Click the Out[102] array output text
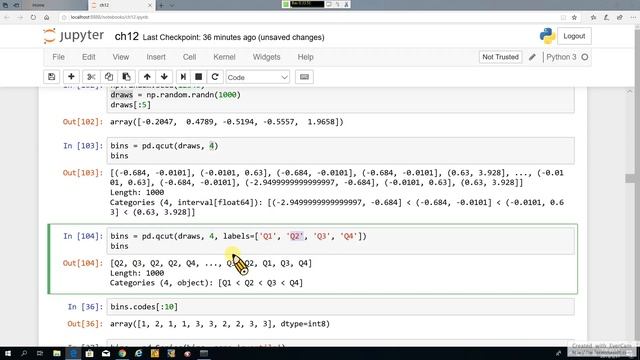Screen dimensions: 640x360 pyautogui.click(x=227, y=122)
